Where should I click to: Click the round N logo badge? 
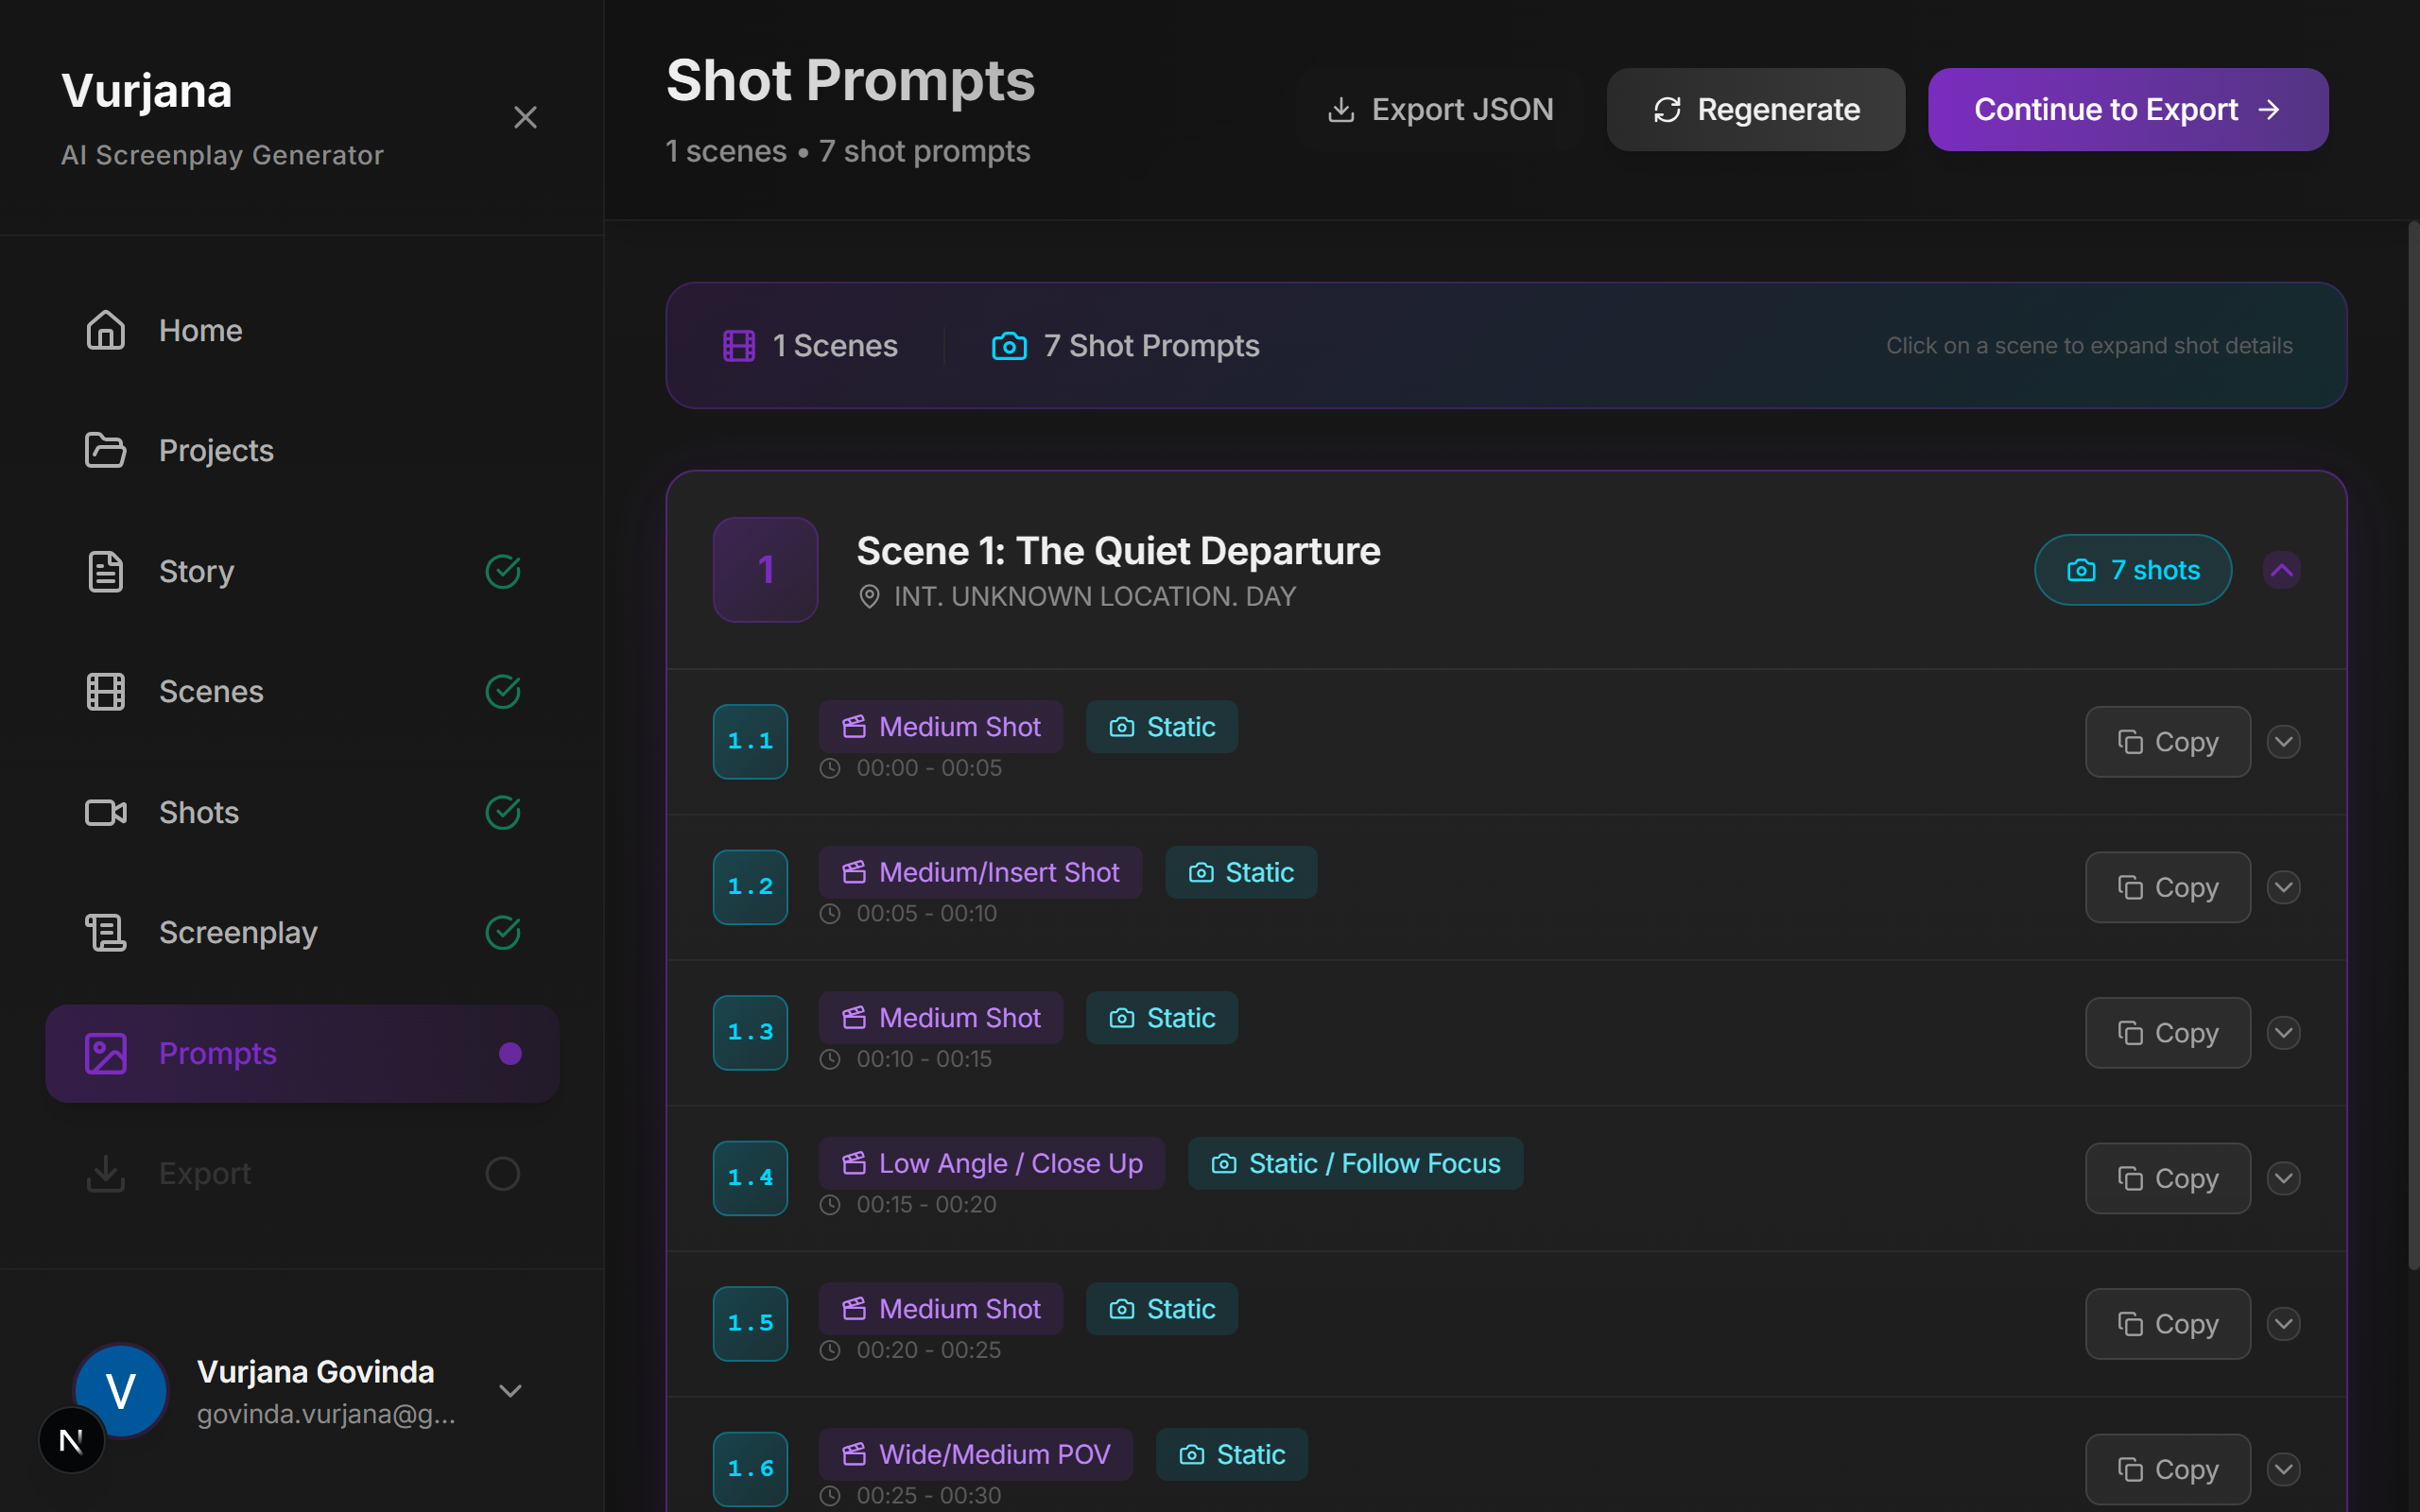click(71, 1440)
